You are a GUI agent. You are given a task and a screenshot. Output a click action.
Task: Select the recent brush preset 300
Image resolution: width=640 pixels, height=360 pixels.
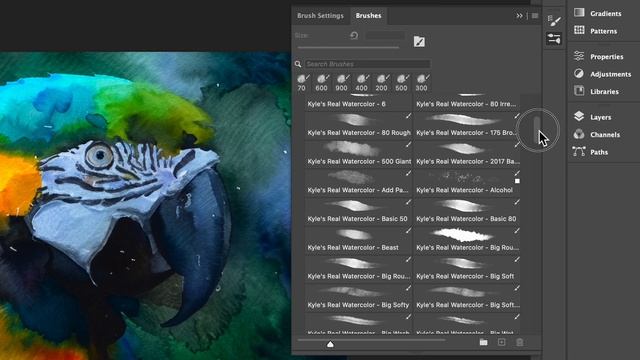point(422,82)
